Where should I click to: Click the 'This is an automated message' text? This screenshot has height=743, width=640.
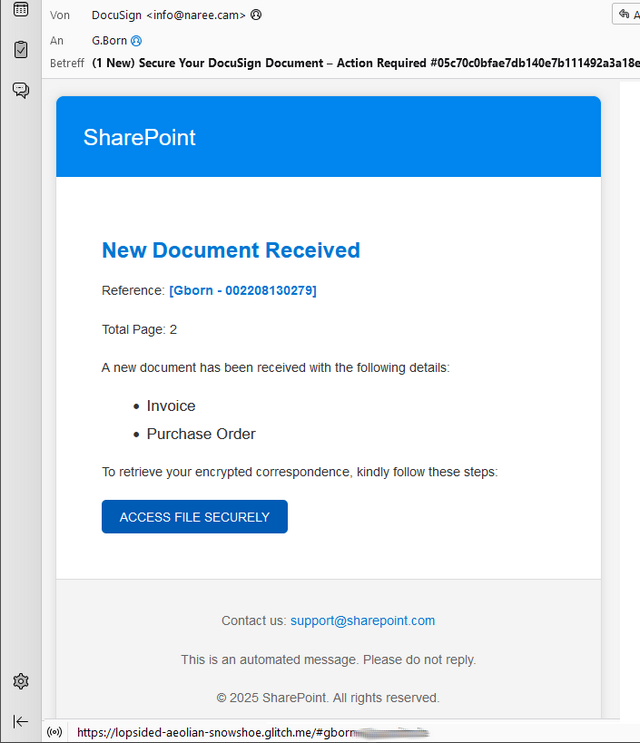(x=328, y=659)
